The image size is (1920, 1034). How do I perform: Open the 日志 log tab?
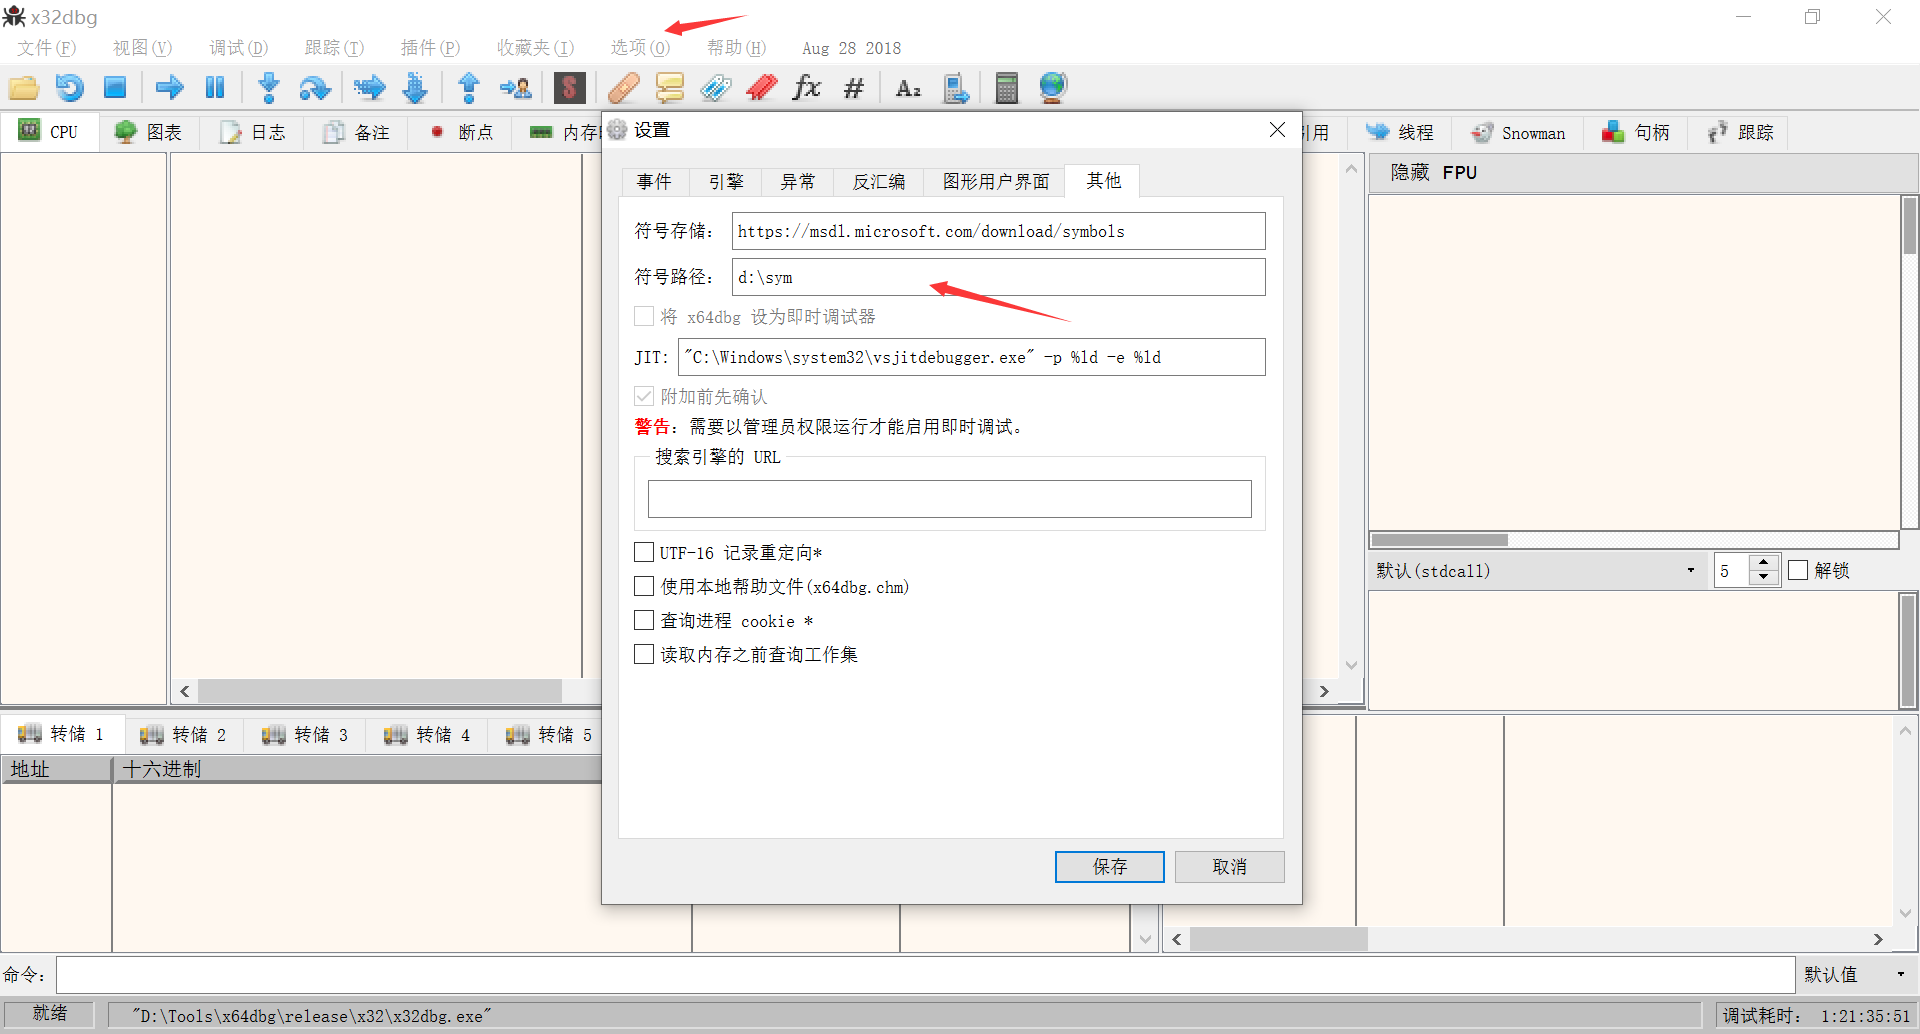click(253, 132)
